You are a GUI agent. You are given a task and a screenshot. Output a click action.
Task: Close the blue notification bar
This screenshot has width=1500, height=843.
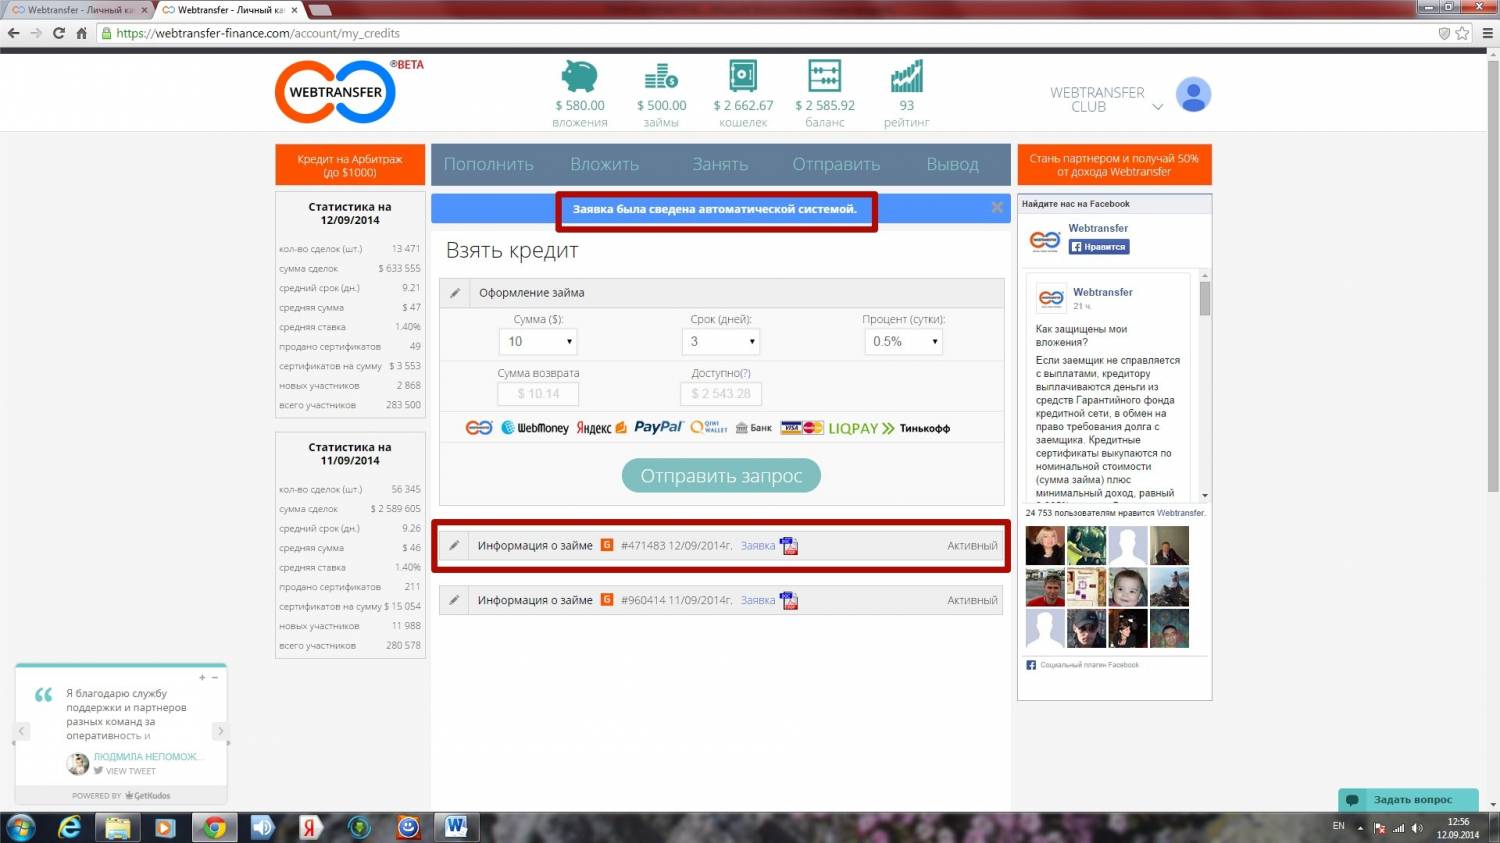click(997, 207)
